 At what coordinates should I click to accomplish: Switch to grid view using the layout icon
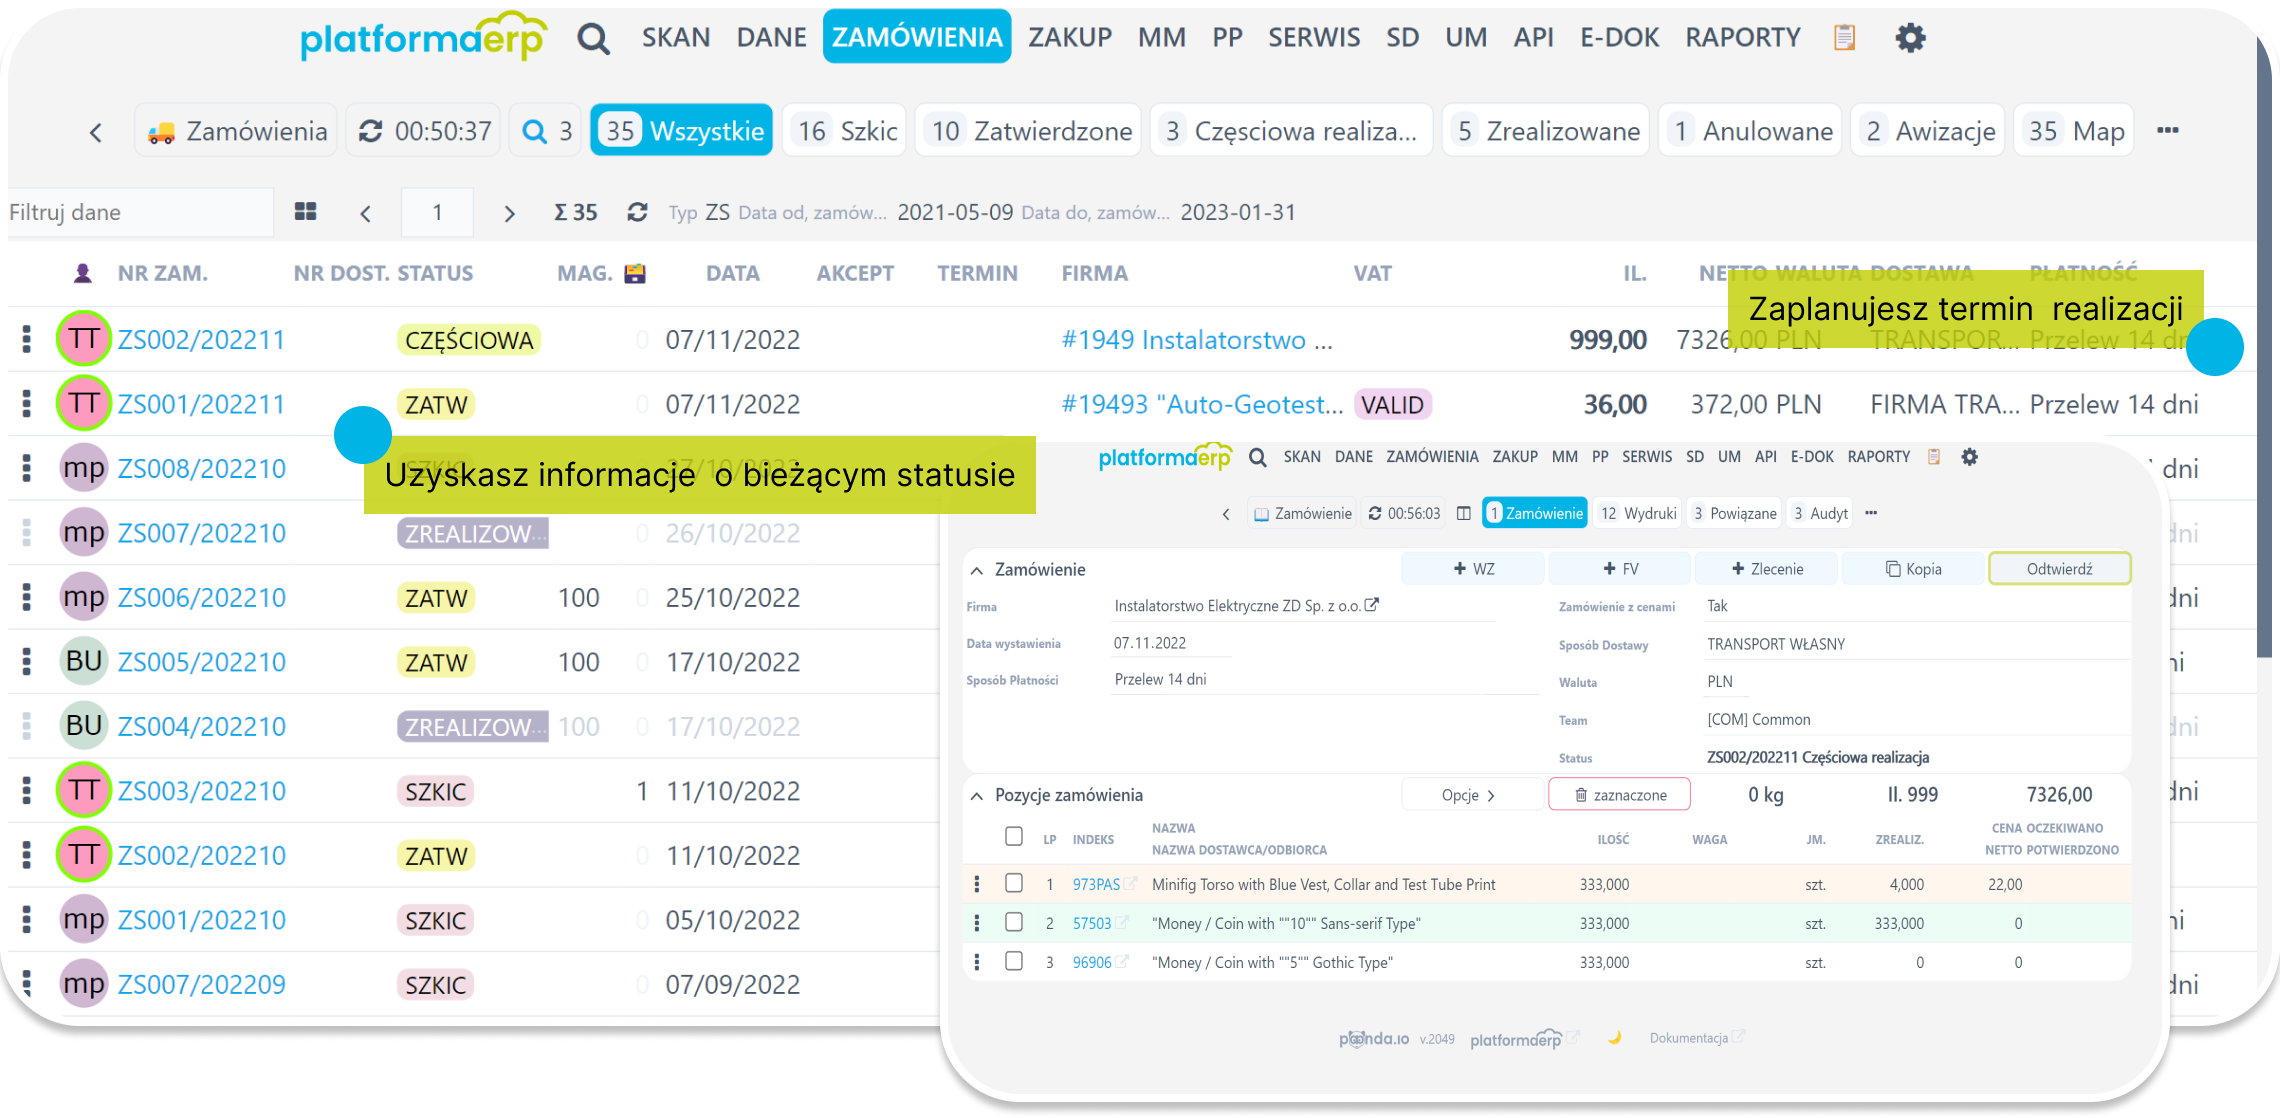point(306,212)
